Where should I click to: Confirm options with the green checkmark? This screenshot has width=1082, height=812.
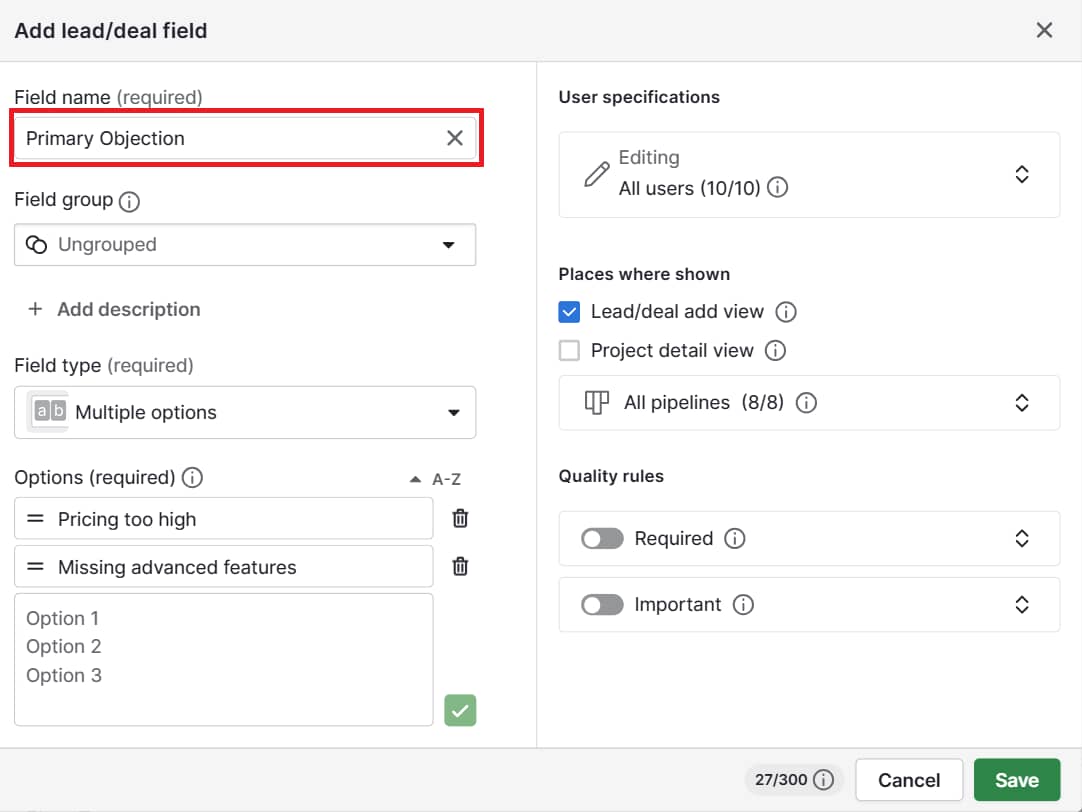click(x=460, y=710)
